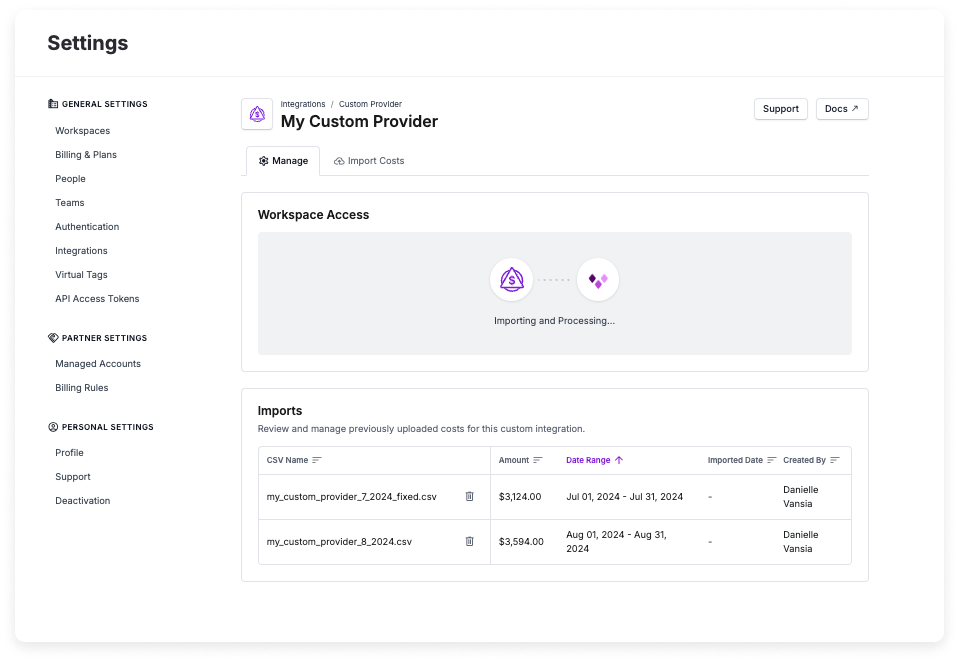This screenshot has height=662, width=959.
Task: Click the sort icon next to Imported Date
Action: pyautogui.click(x=771, y=460)
